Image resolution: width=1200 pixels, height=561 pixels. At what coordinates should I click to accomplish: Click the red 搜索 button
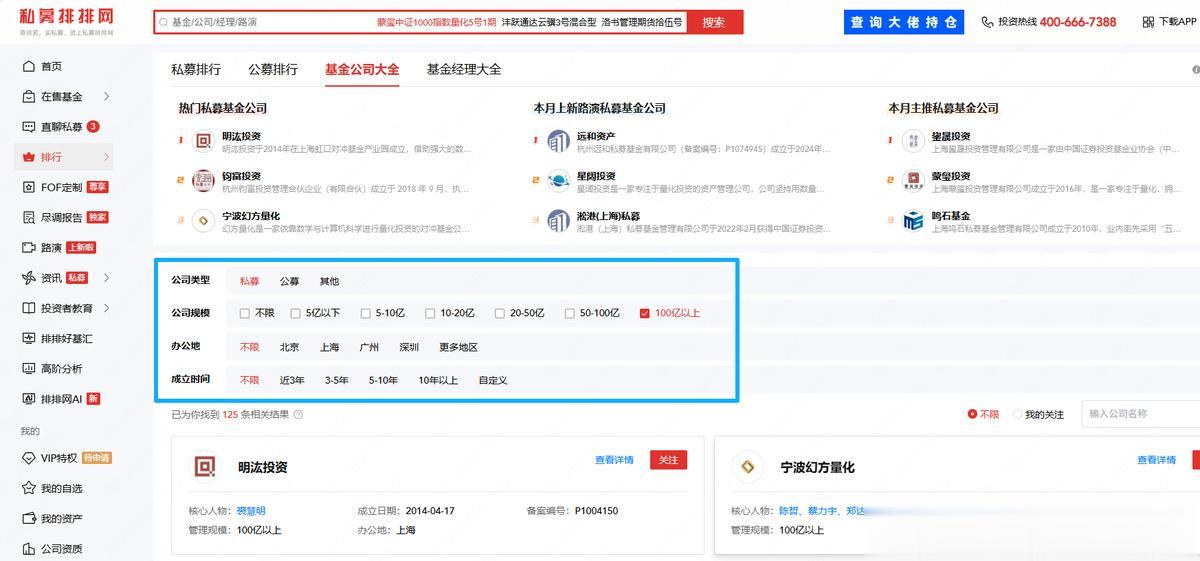tap(714, 22)
